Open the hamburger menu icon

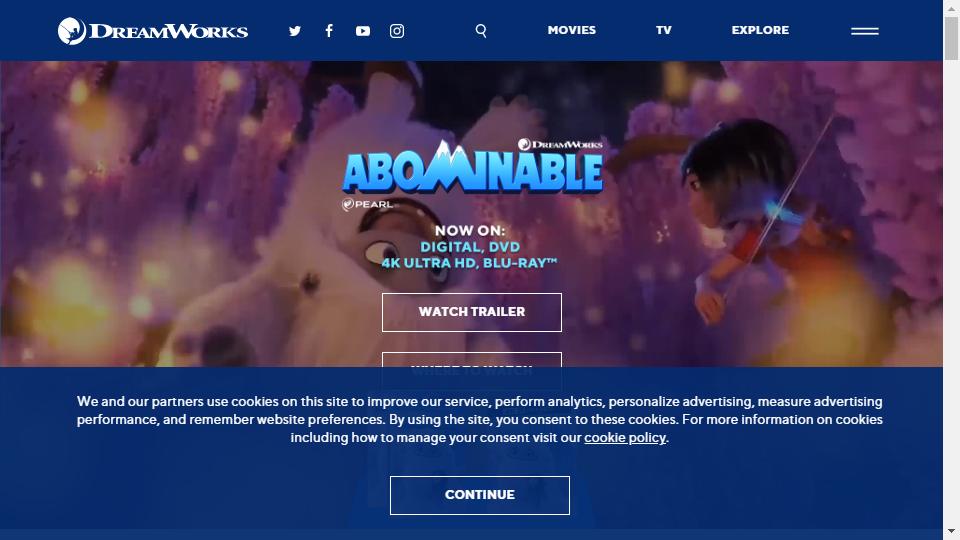pos(864,31)
